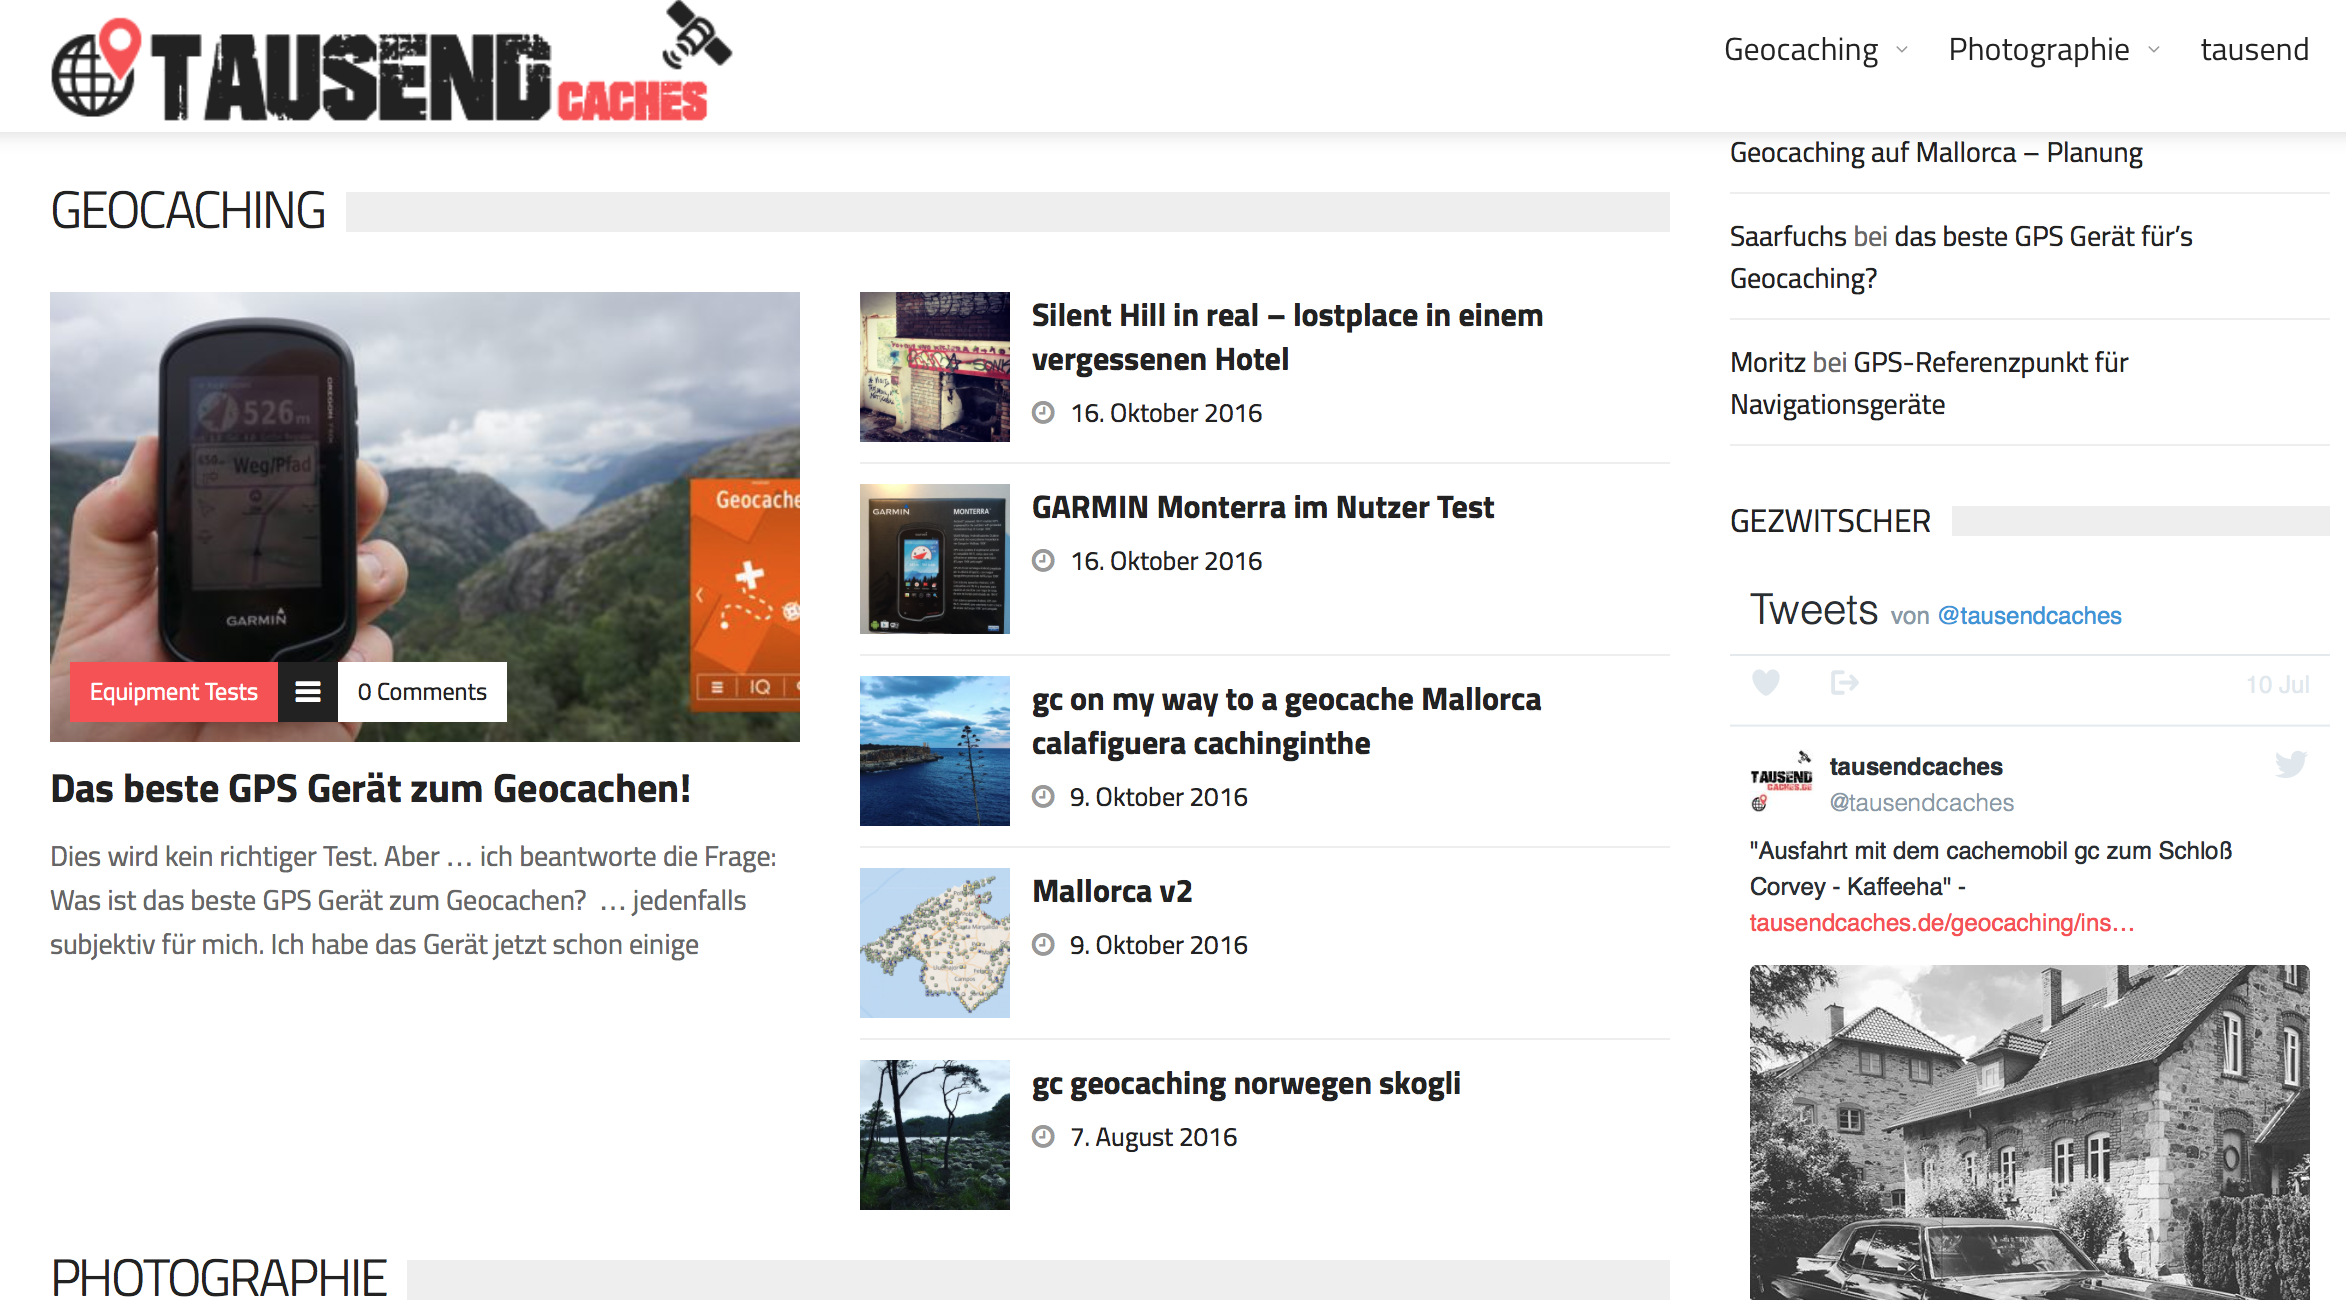
Task: Expand the Geocaching menu chevron
Action: click(x=1902, y=50)
